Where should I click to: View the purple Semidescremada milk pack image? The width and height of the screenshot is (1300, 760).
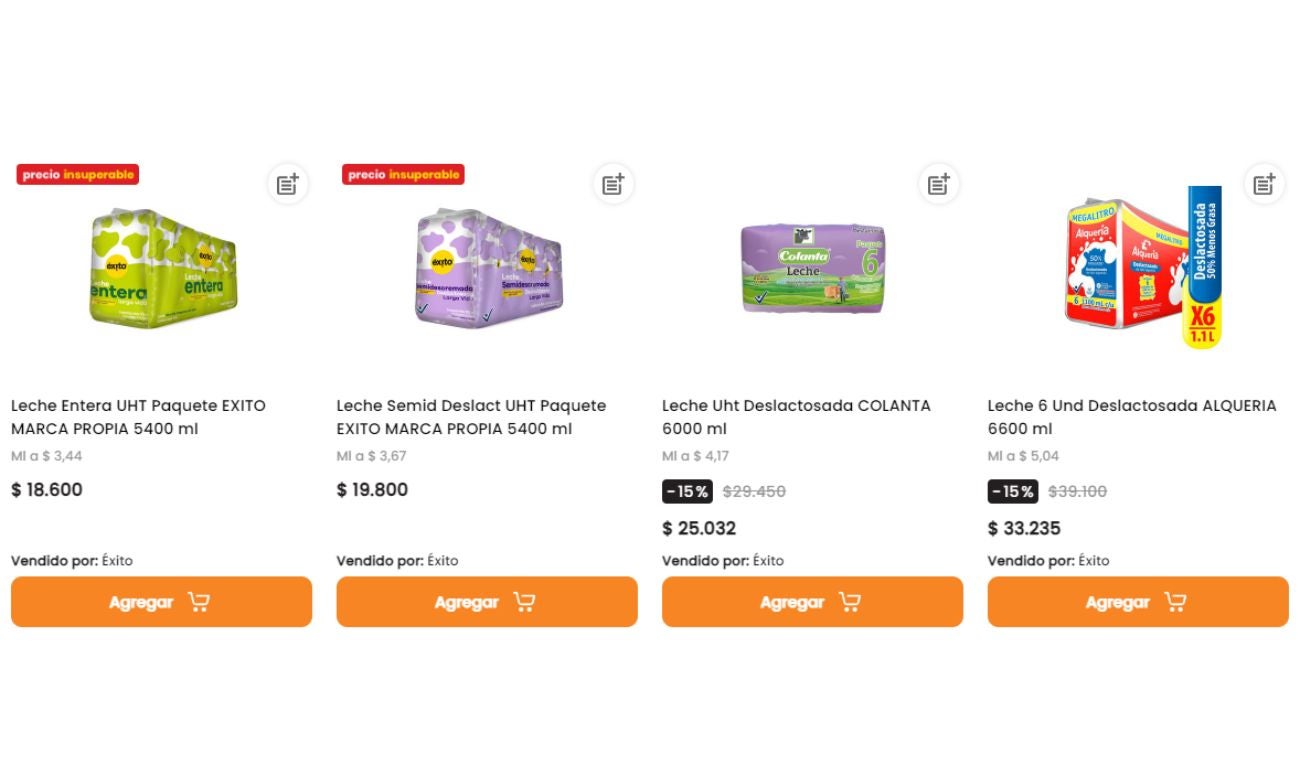488,267
